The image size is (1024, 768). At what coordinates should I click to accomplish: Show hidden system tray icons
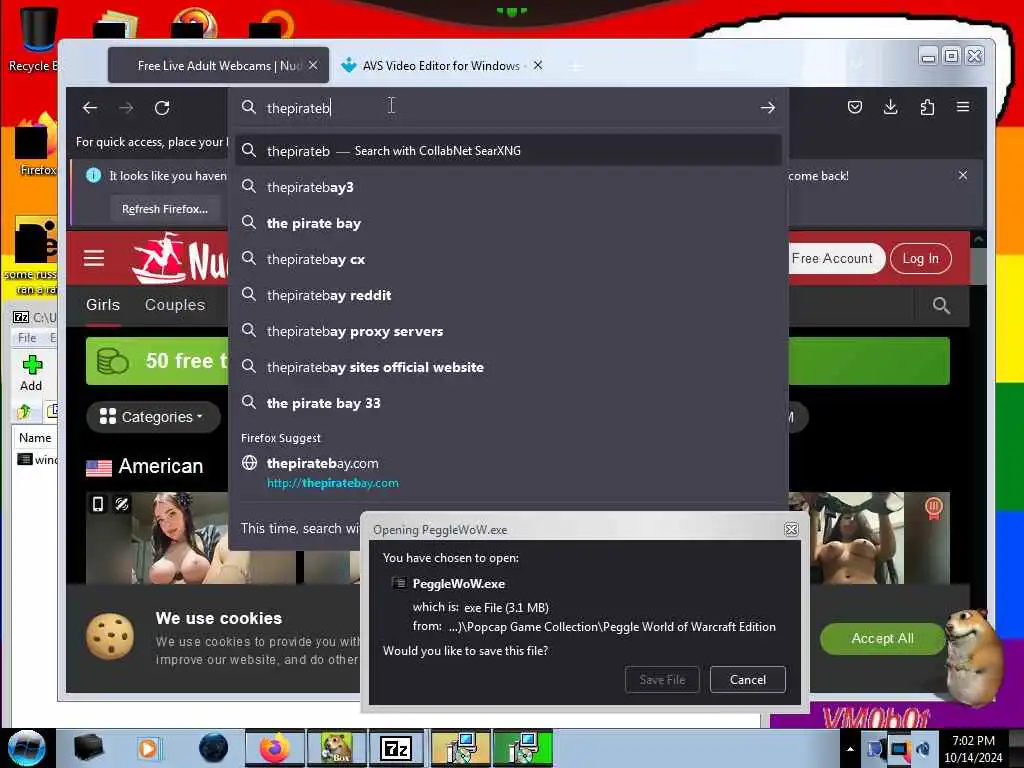pyautogui.click(x=850, y=749)
